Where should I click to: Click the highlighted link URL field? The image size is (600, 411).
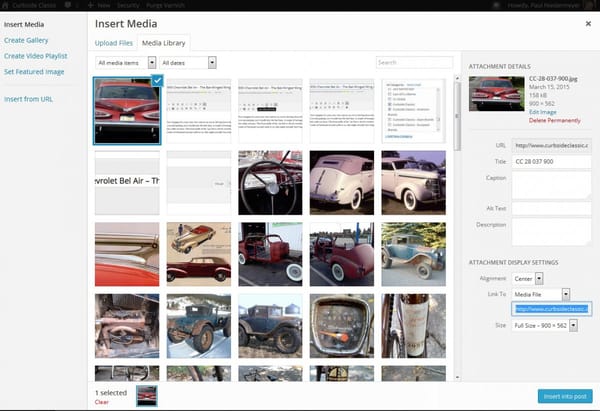[551, 309]
